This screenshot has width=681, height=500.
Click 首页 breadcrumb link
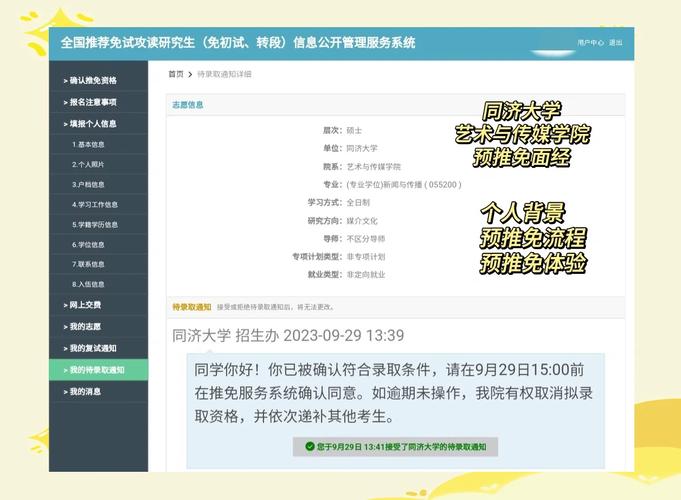[176, 74]
